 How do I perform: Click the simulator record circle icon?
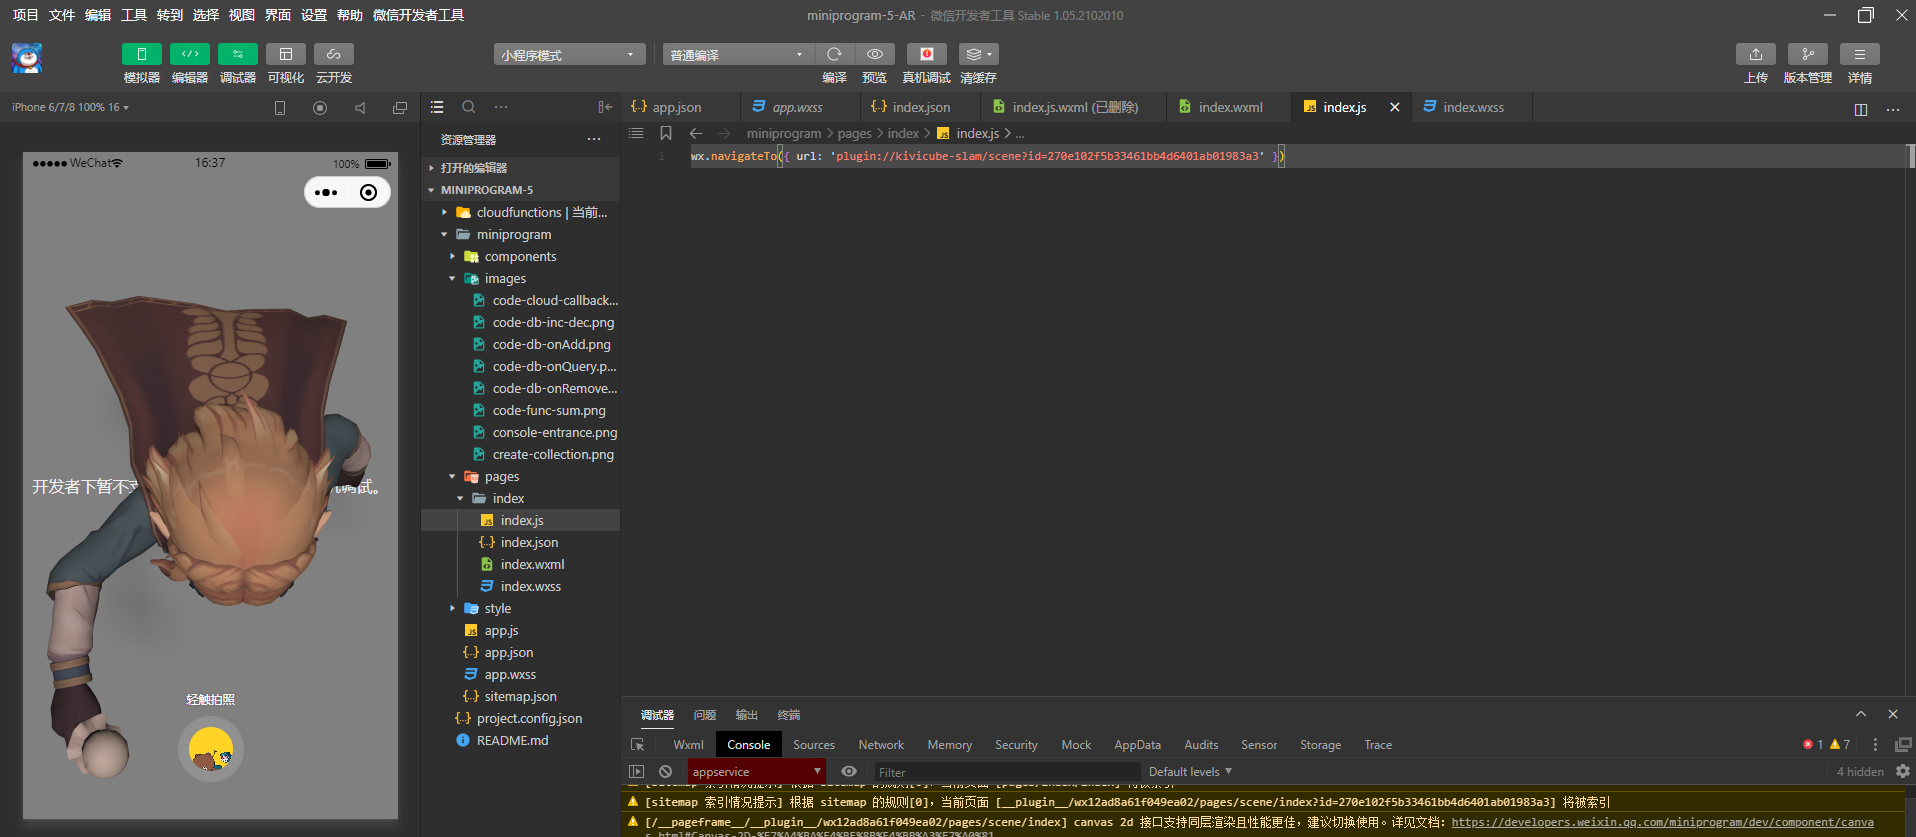(320, 107)
